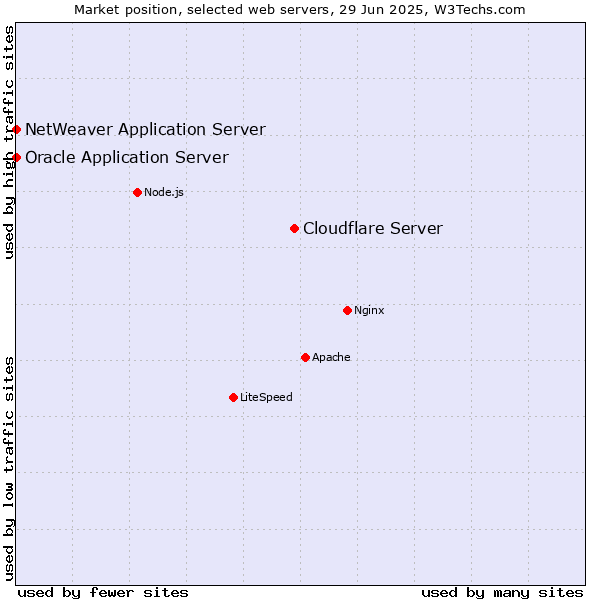The width and height of the screenshot is (600, 600).
Task: Select the 'LiteSpeed' label text
Action: (267, 398)
